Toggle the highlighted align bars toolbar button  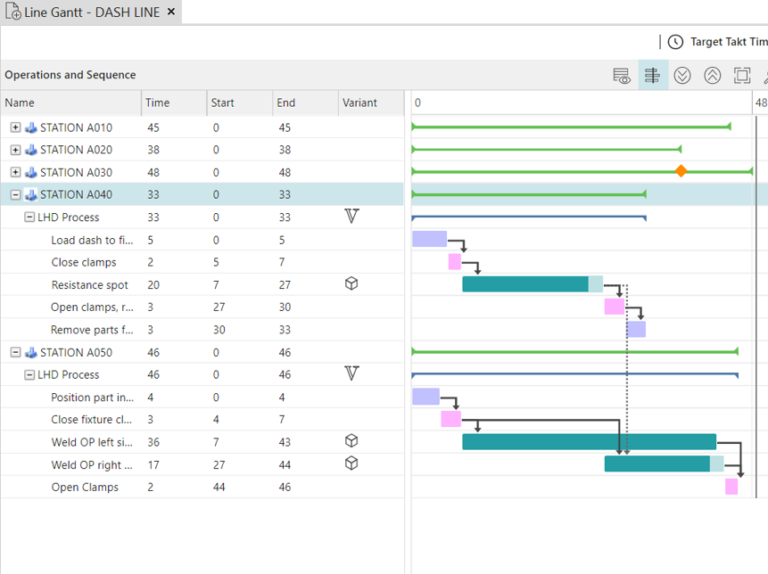pyautogui.click(x=652, y=76)
